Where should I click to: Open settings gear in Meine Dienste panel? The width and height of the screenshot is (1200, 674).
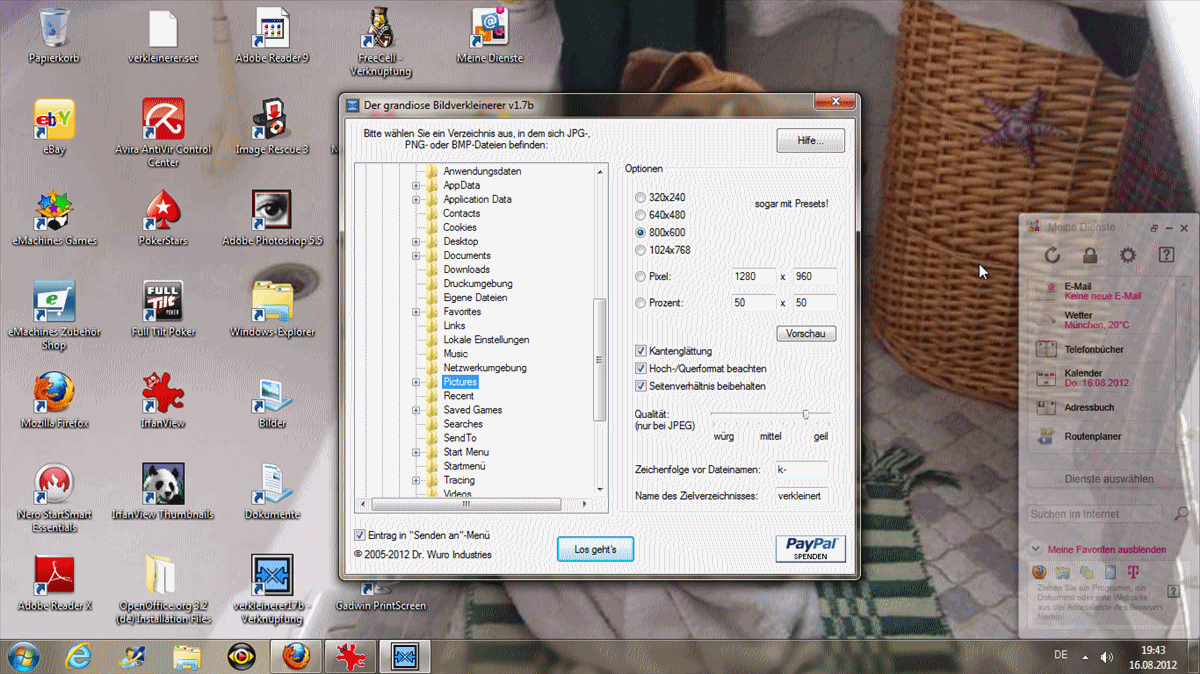pos(1128,256)
